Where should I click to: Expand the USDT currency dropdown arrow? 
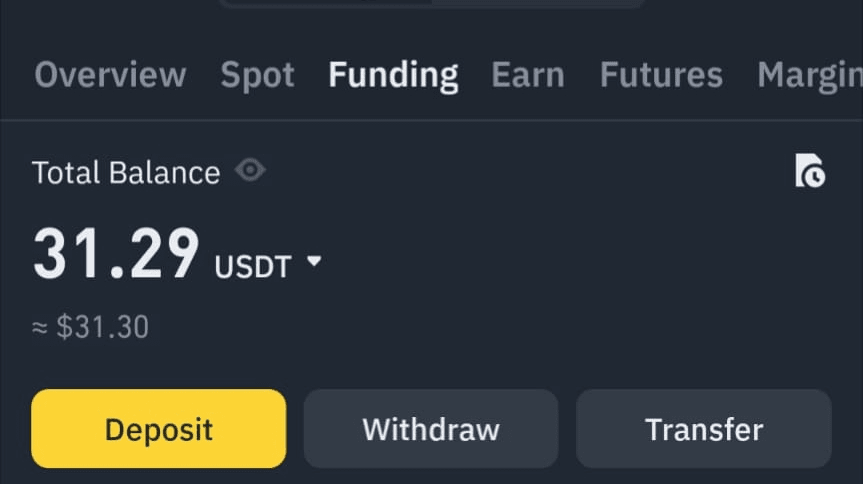314,260
